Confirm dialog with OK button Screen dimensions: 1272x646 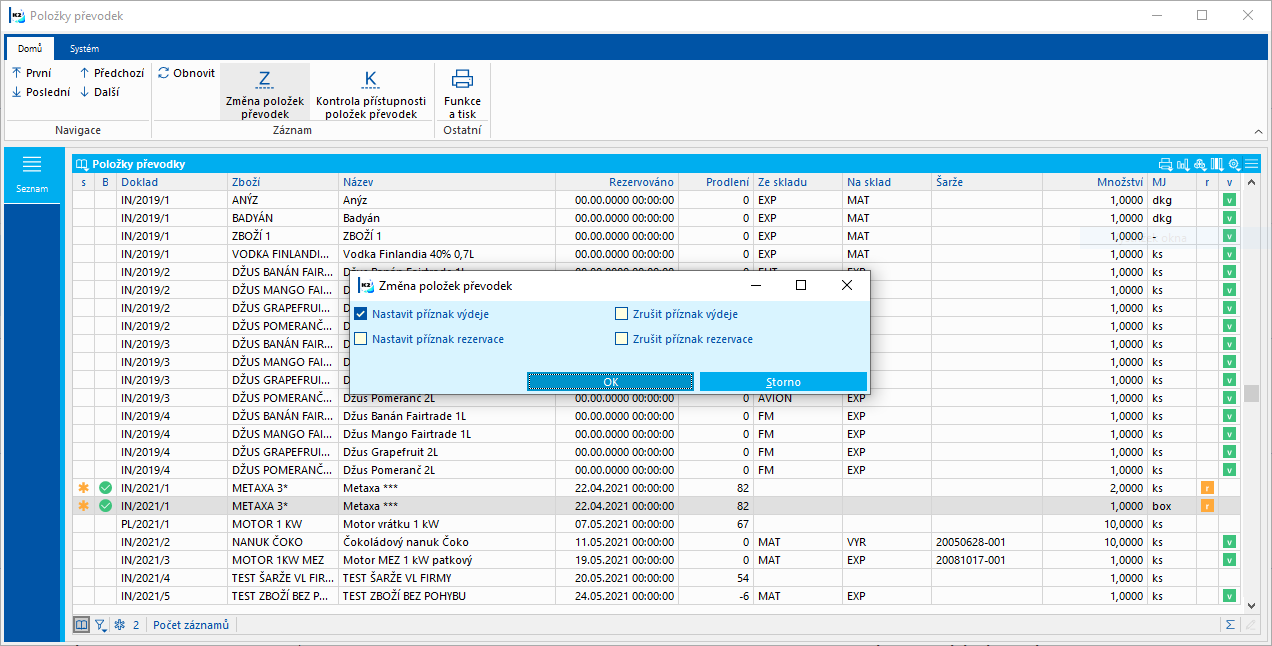coord(610,382)
